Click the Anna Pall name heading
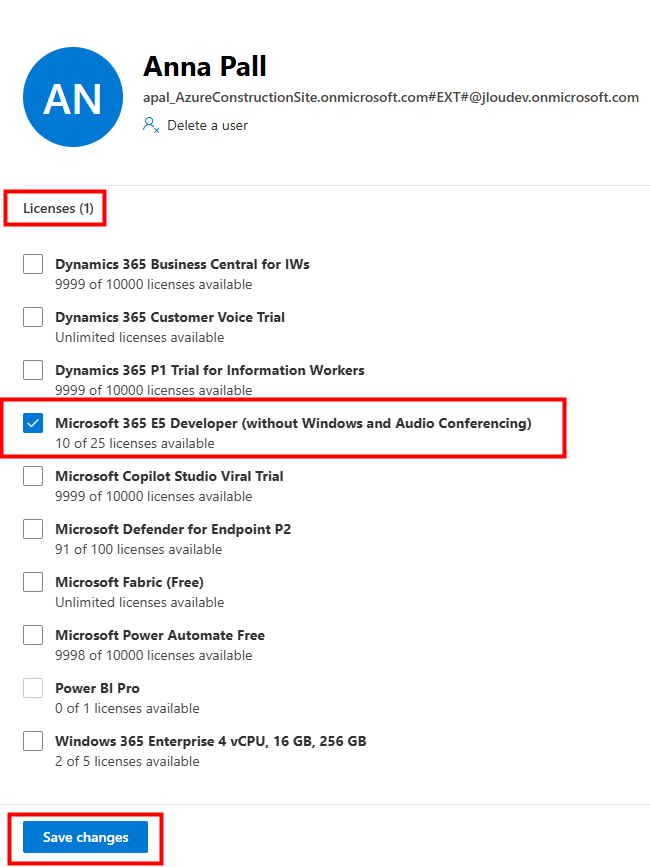 (205, 67)
